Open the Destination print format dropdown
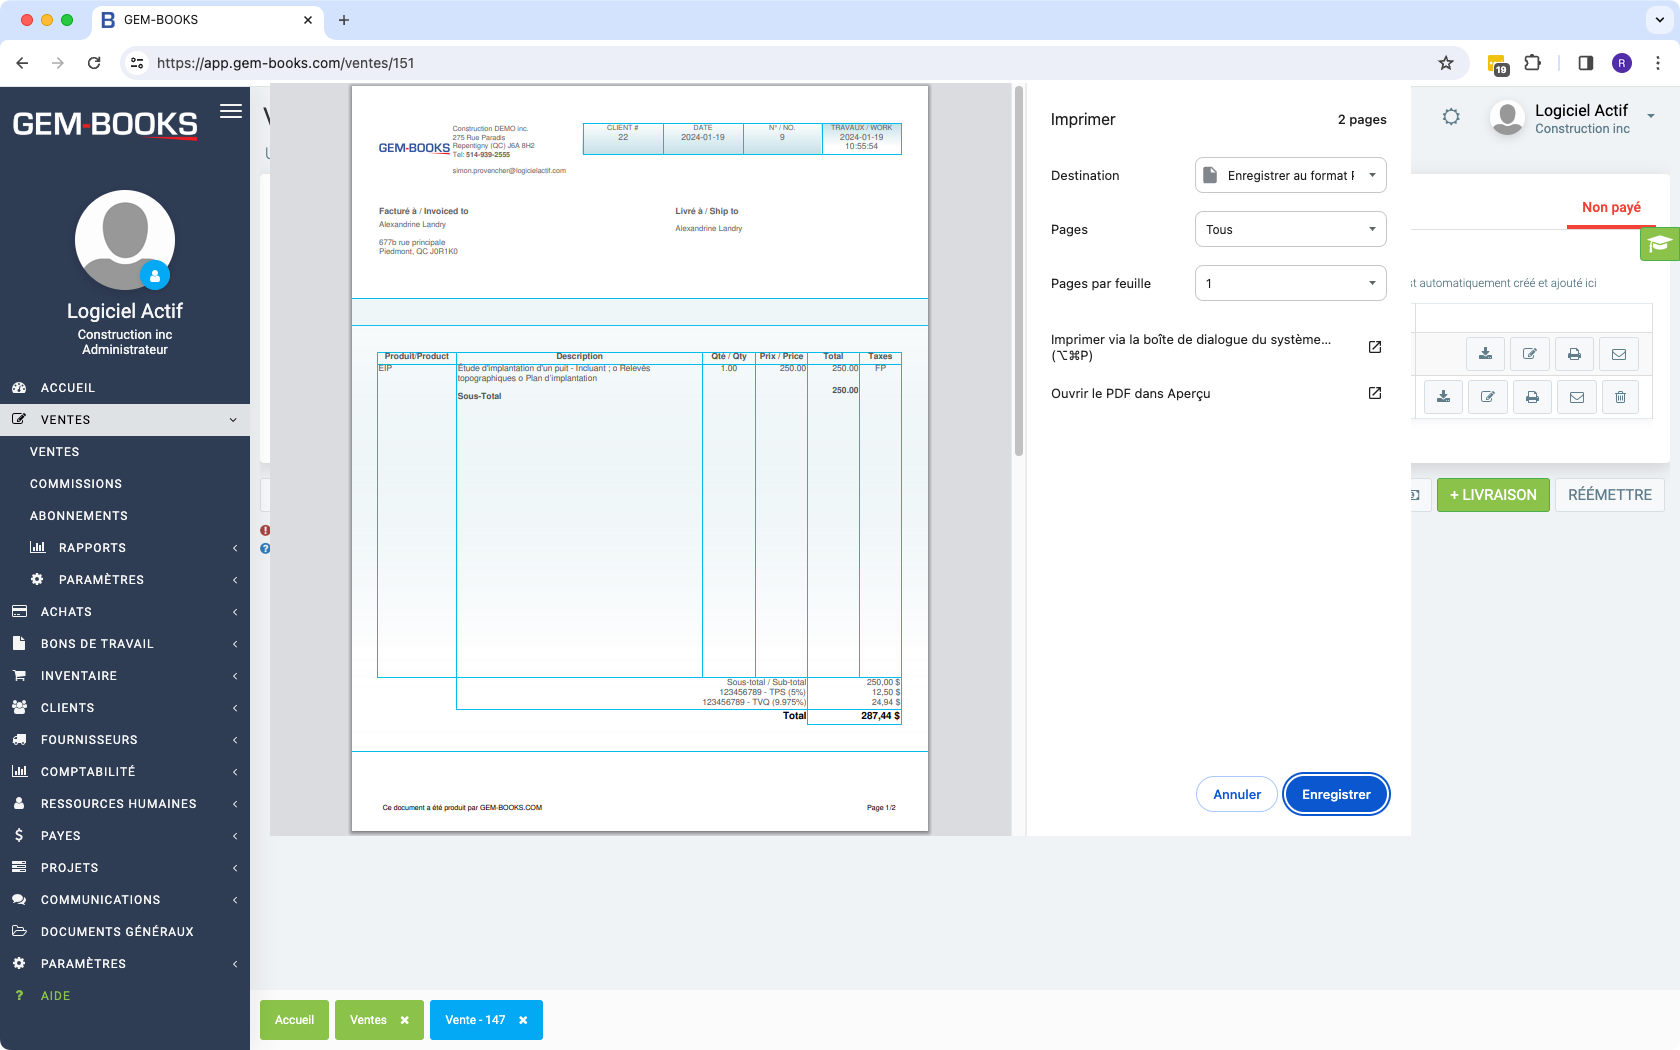 tap(1290, 175)
